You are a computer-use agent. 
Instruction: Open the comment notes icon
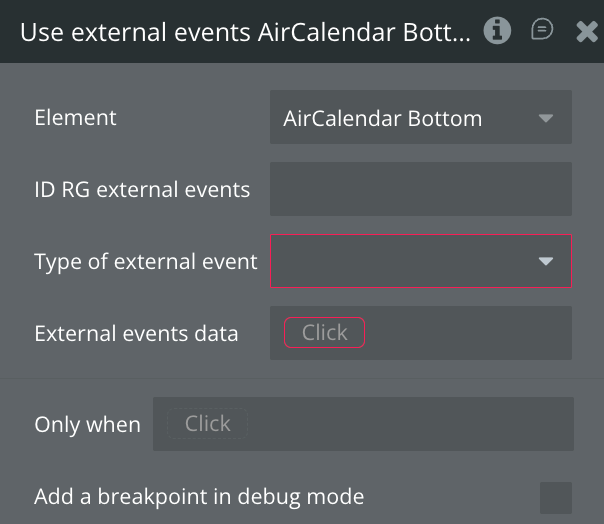[542, 31]
